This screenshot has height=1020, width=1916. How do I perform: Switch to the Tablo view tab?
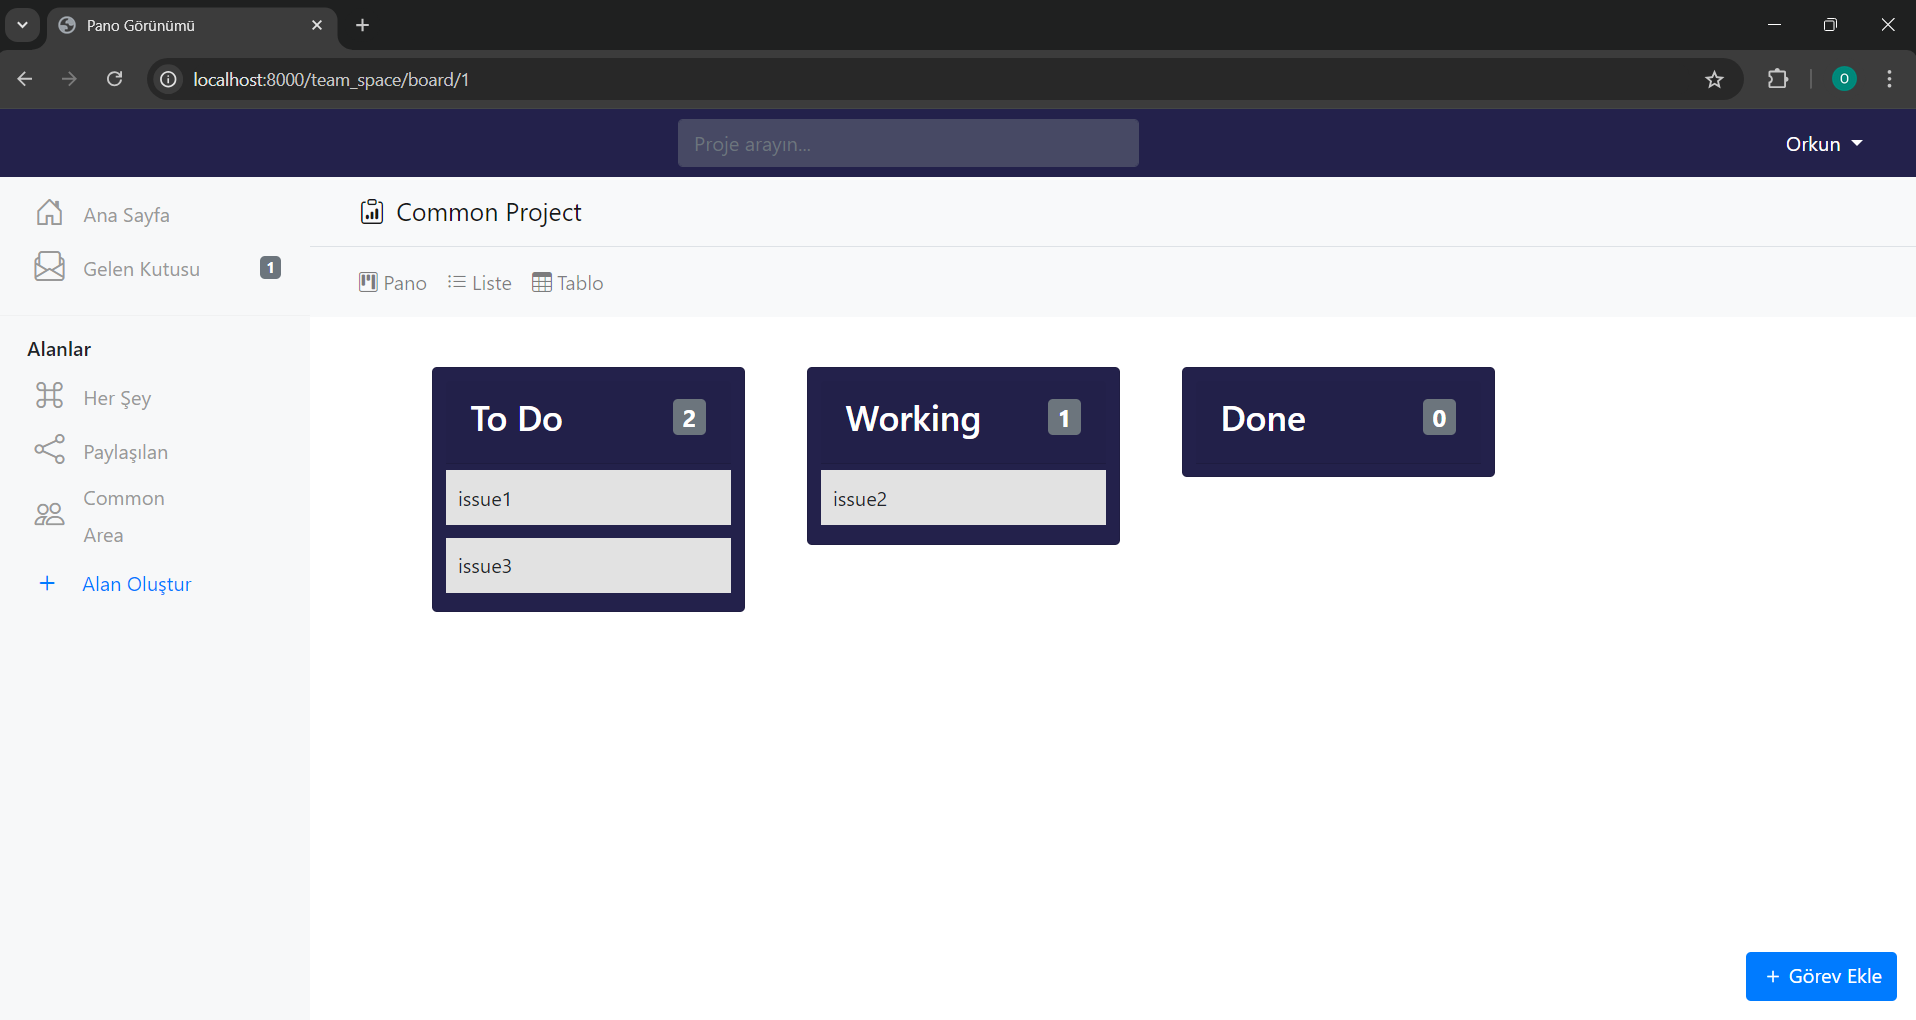(568, 283)
